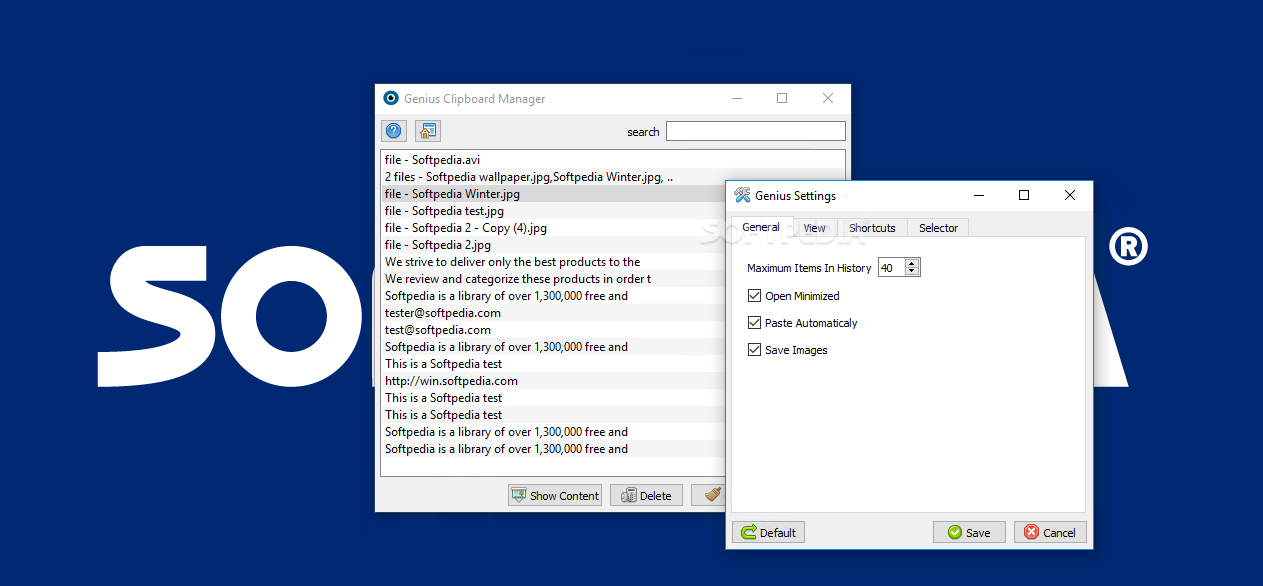
Task: Select the Selector tab
Action: click(x=938, y=228)
